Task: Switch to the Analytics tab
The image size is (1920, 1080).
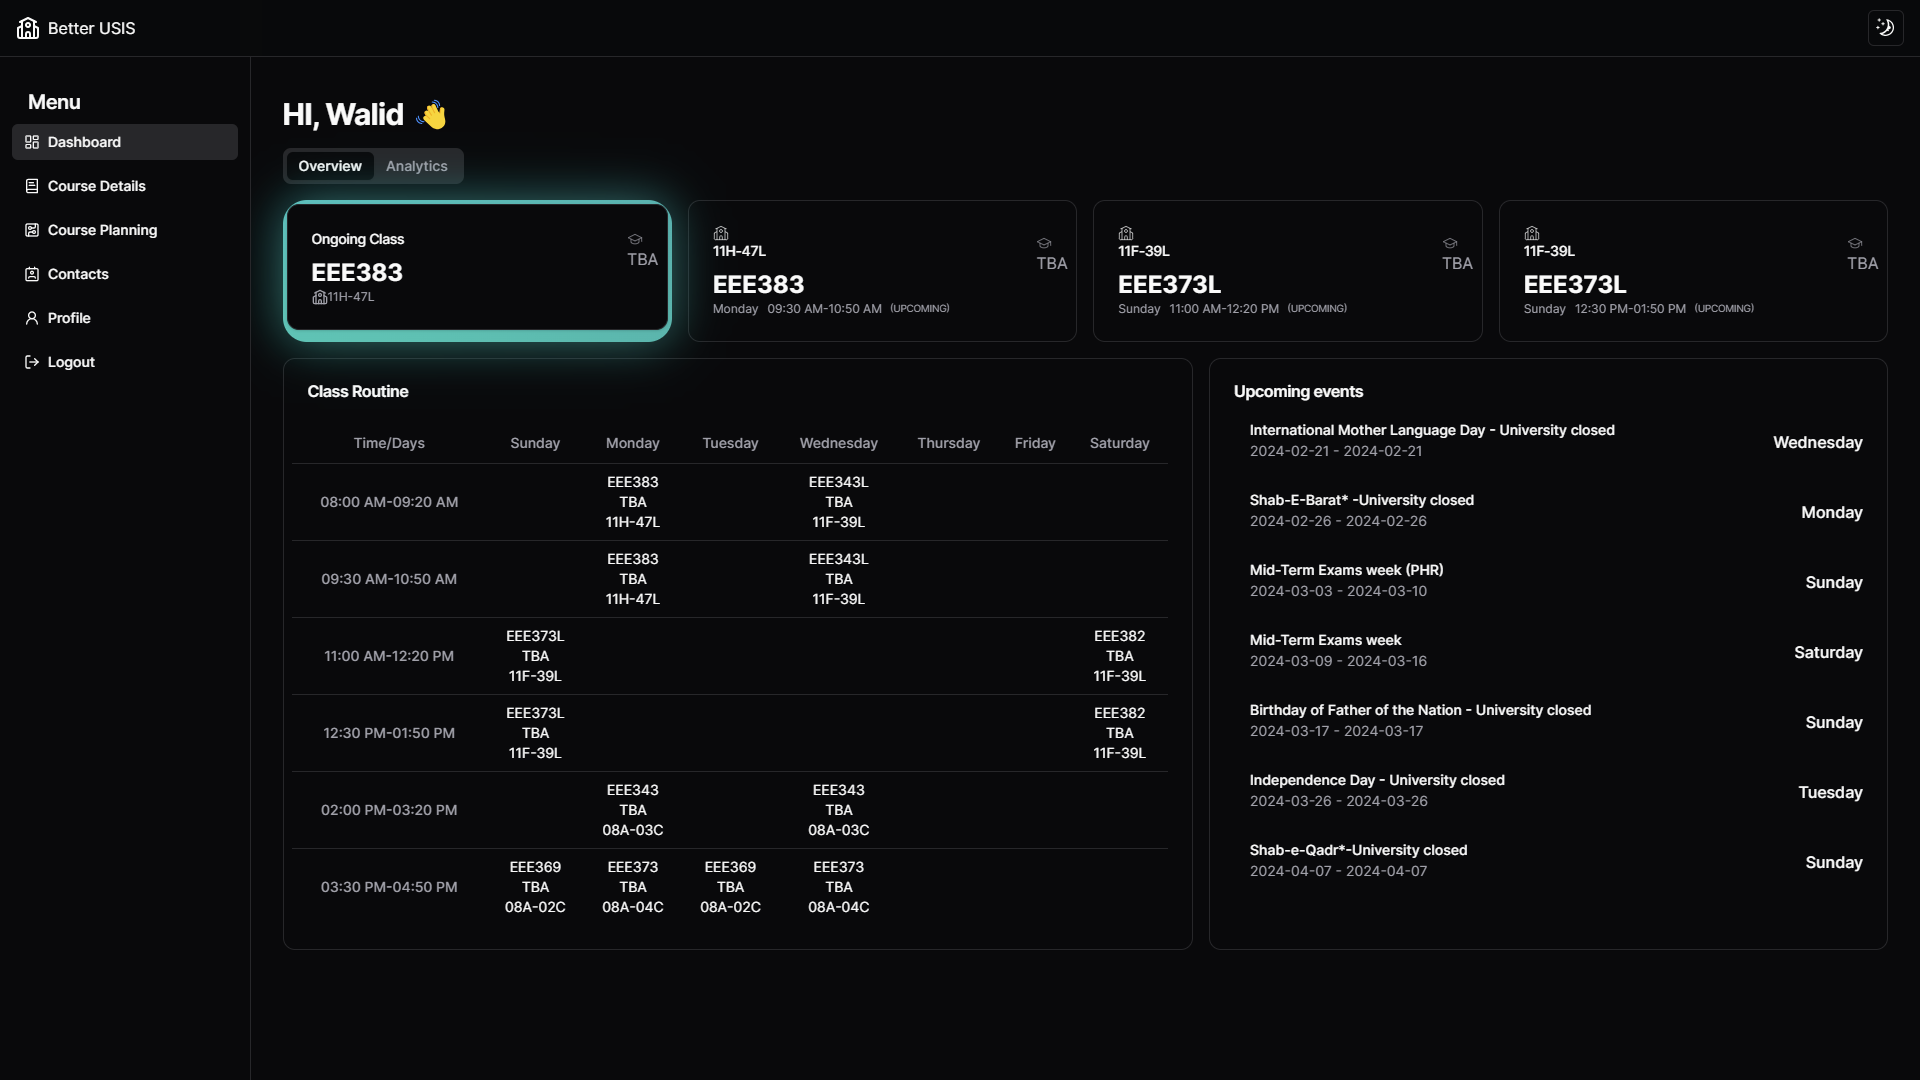Action: click(x=416, y=166)
